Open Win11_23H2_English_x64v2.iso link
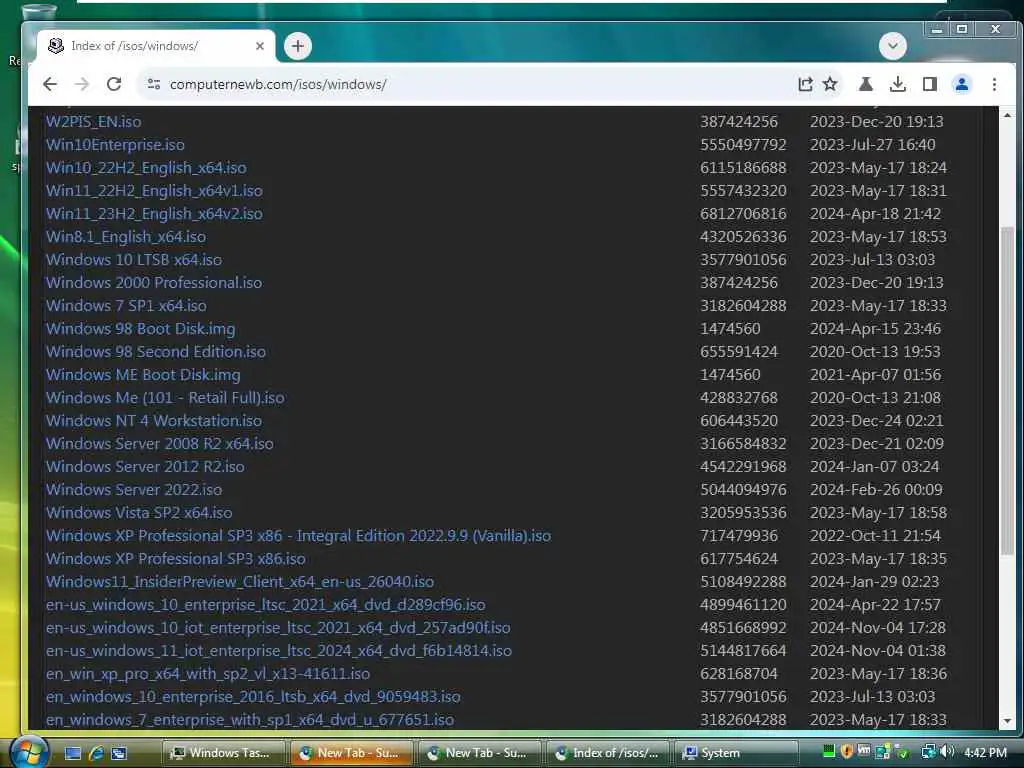1024x768 pixels. 154,214
